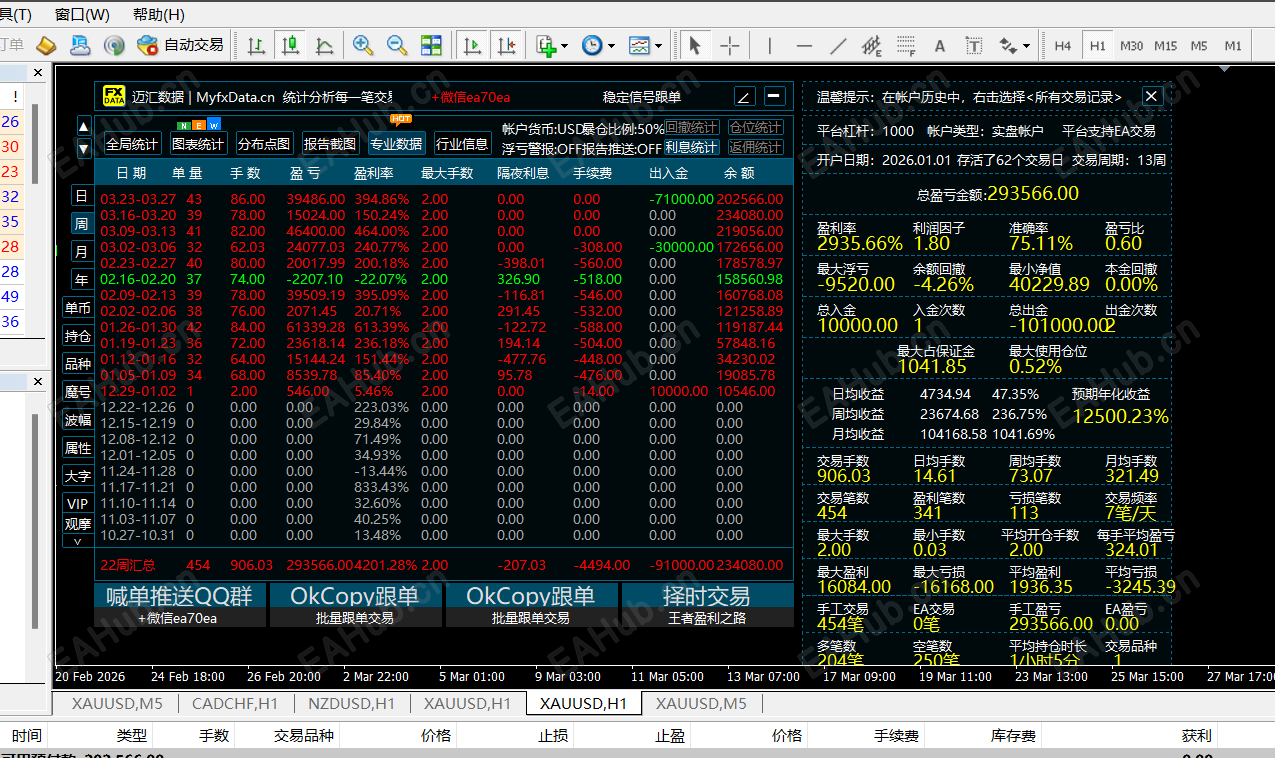This screenshot has width=1275, height=758.
Task: Collapse the MyfxData panel with minus icon
Action: click(x=774, y=96)
